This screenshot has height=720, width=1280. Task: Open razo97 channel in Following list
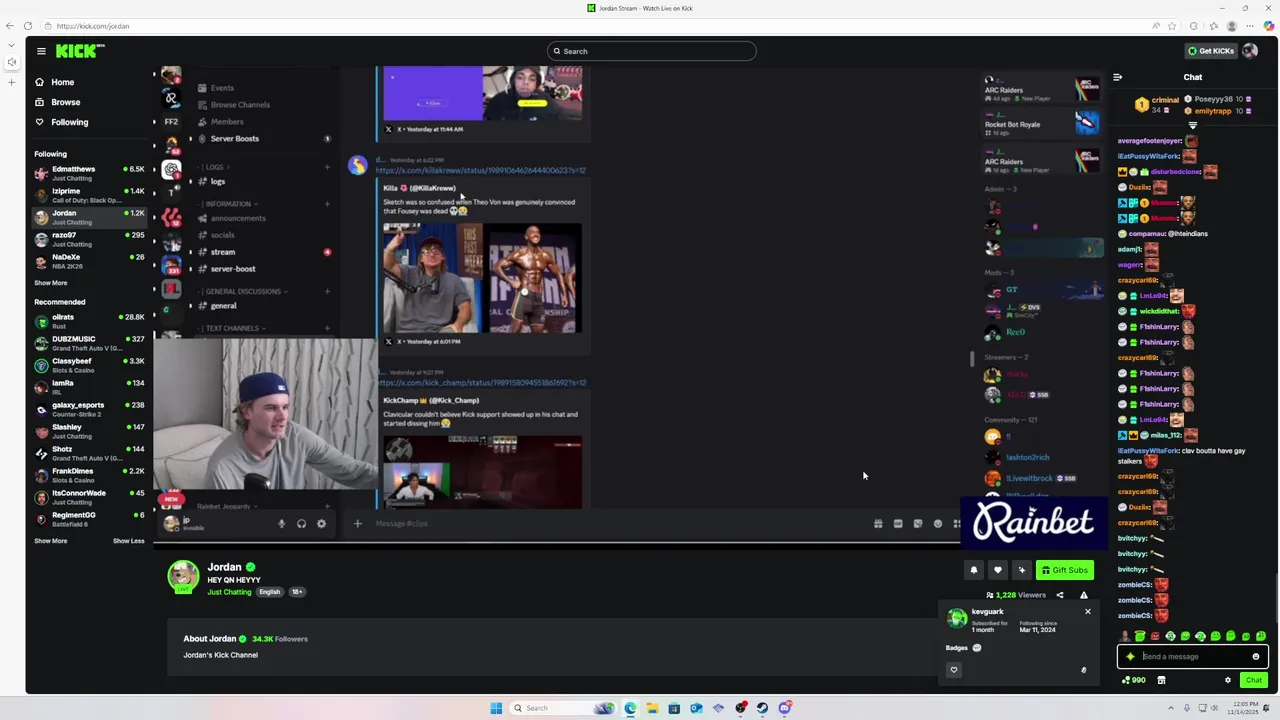tap(90, 239)
